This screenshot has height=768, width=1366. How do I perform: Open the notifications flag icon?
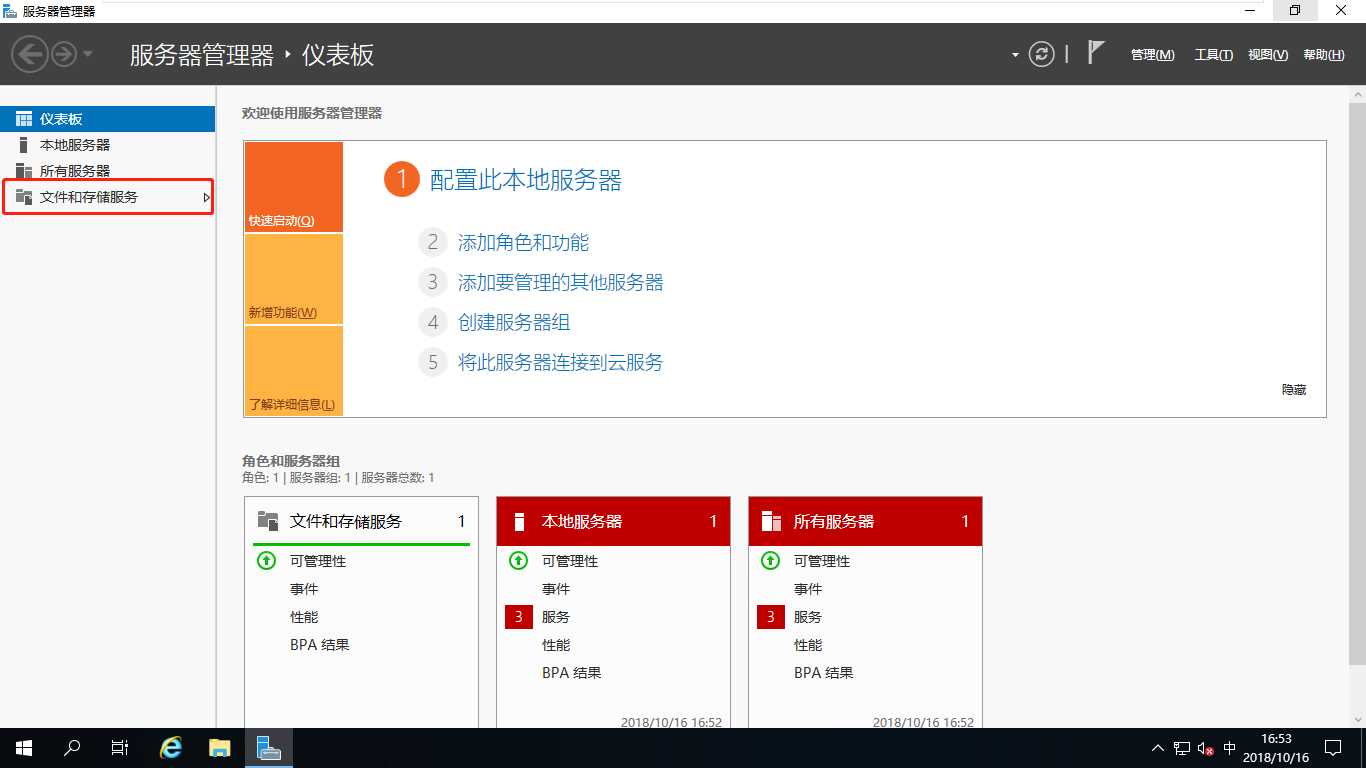[1096, 53]
